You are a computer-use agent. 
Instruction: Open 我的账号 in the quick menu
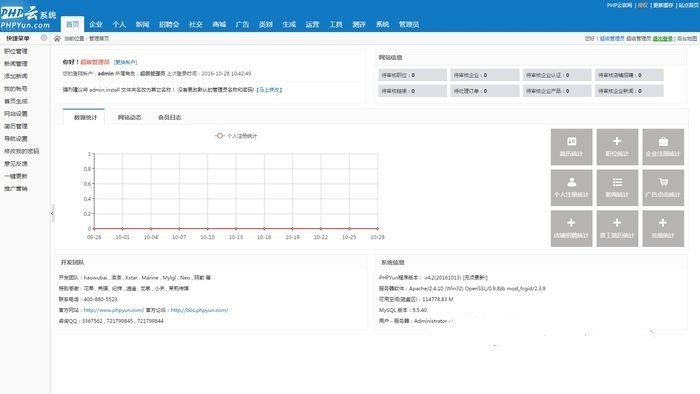pyautogui.click(x=16, y=89)
